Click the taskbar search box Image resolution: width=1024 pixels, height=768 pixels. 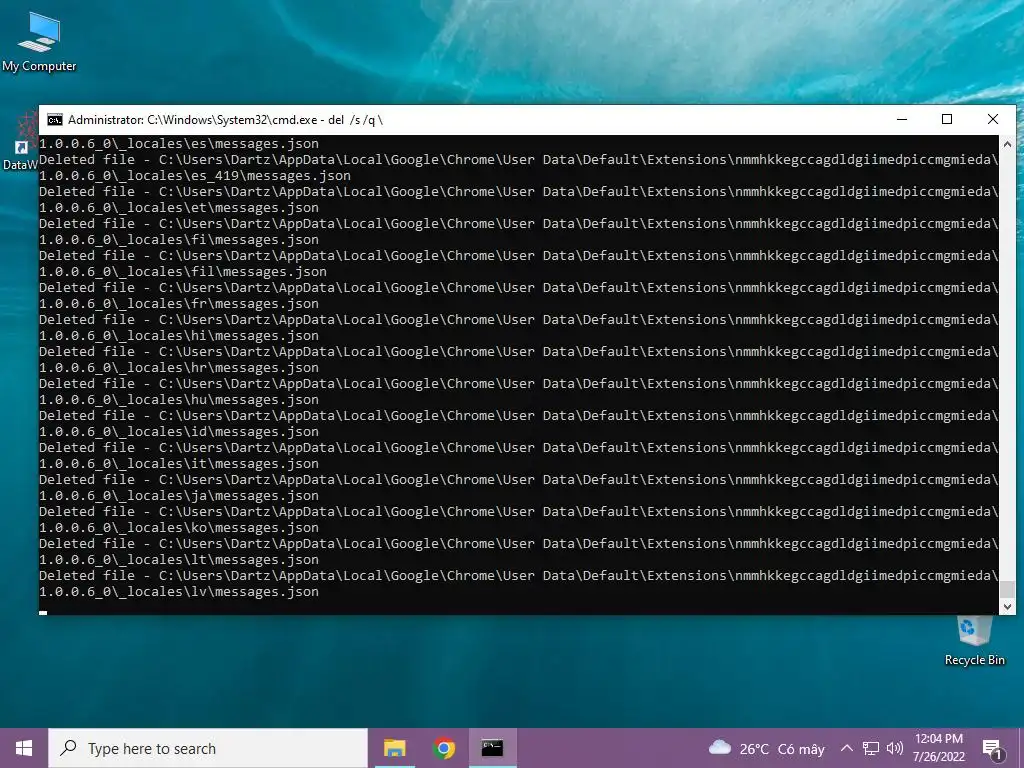click(x=208, y=748)
